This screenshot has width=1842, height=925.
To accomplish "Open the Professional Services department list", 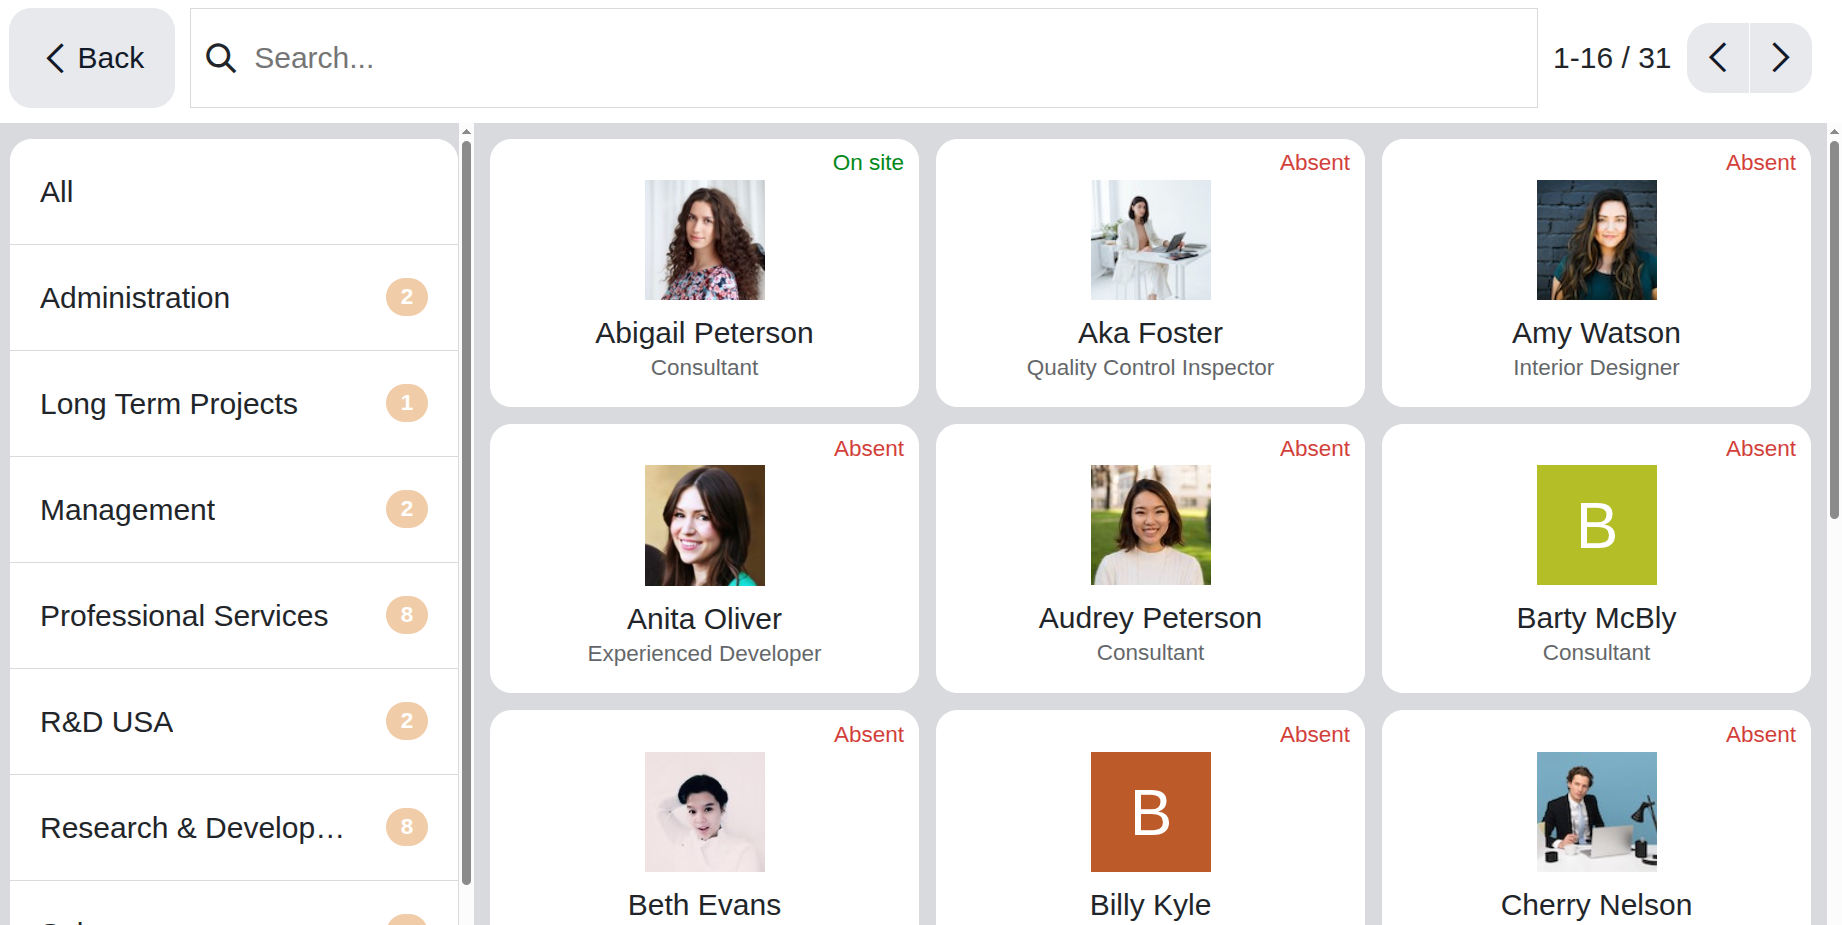I will pos(234,616).
